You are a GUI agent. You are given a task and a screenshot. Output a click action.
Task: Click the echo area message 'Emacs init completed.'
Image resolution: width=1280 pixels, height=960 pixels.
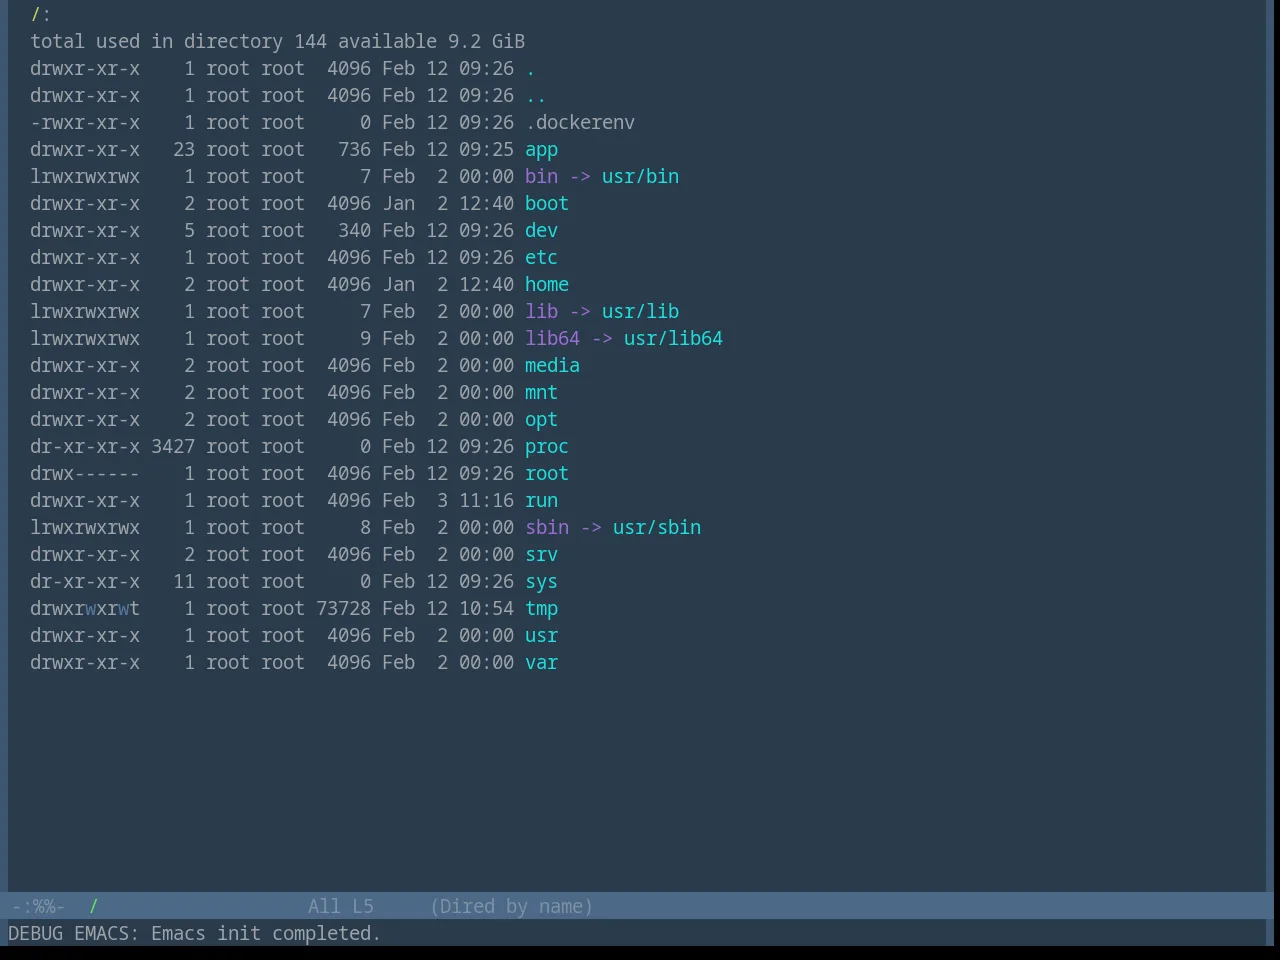266,934
